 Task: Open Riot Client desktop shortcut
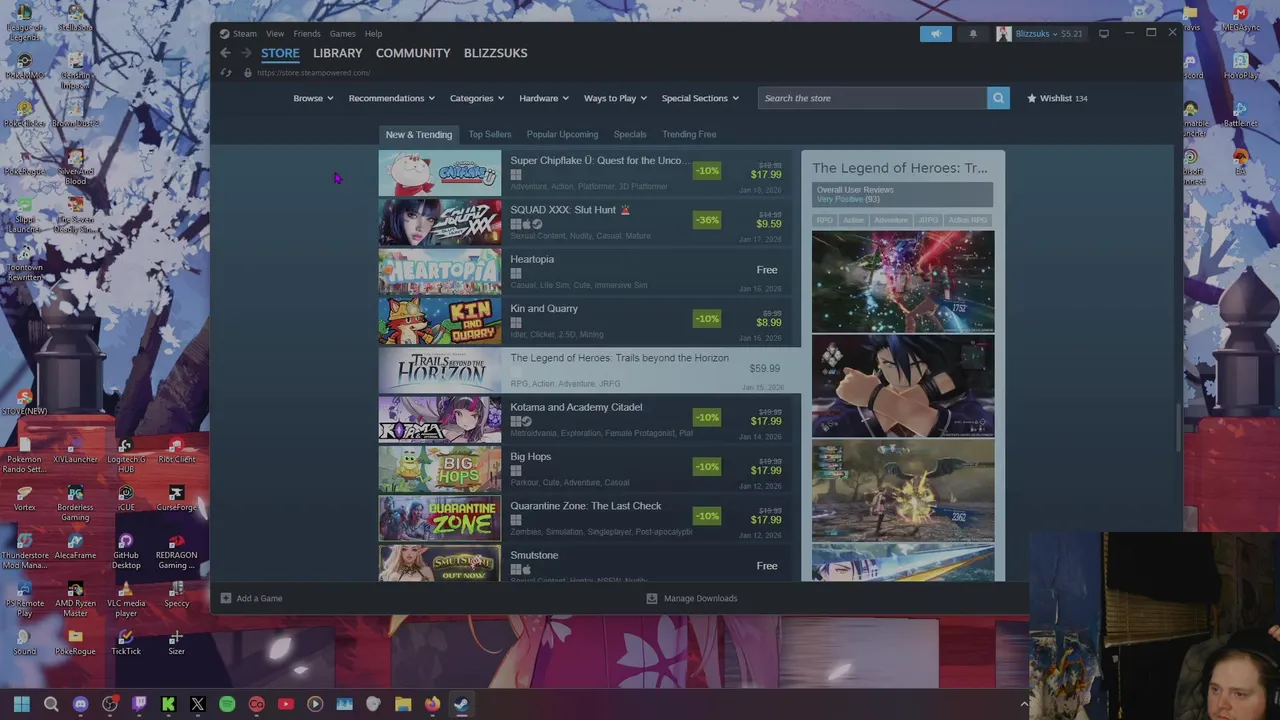click(176, 451)
